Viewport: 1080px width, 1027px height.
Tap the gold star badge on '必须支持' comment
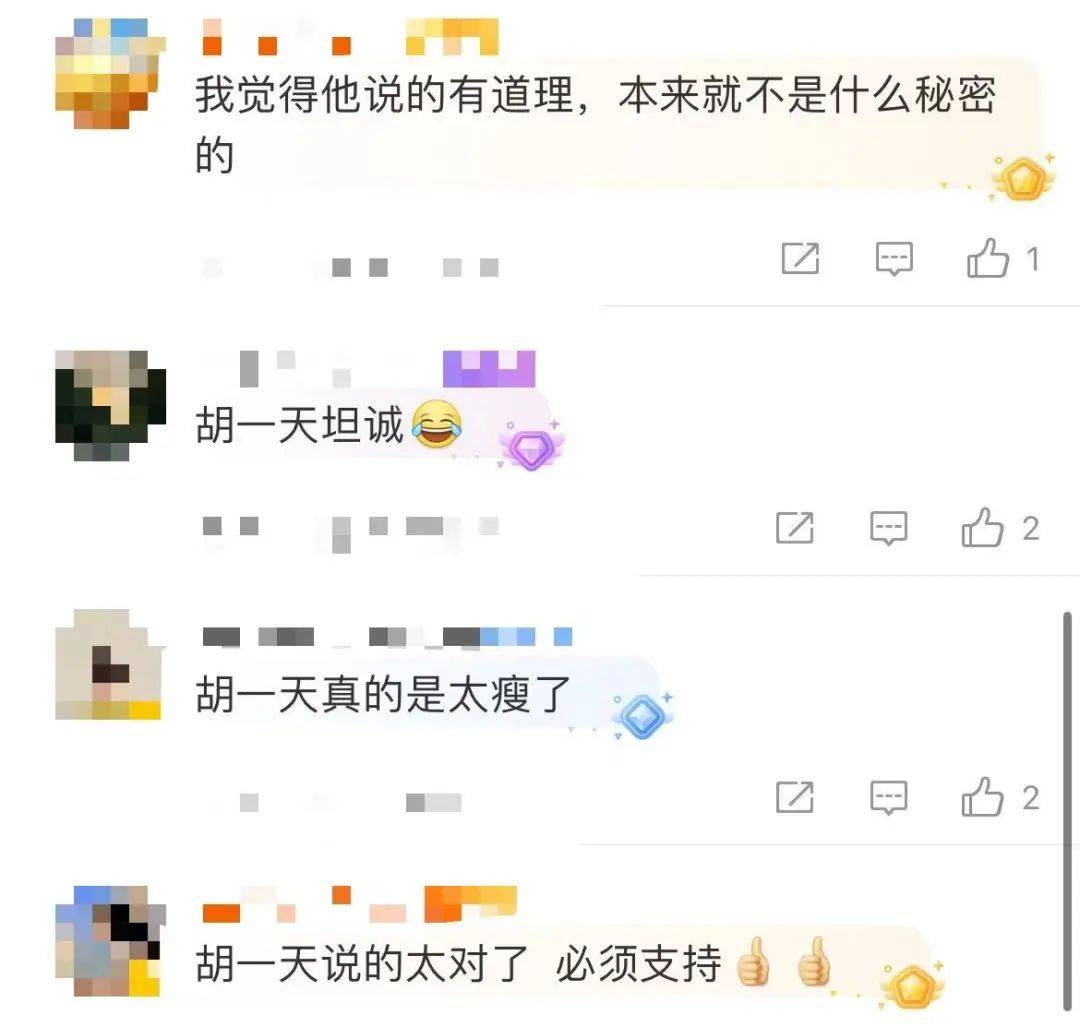click(x=913, y=986)
